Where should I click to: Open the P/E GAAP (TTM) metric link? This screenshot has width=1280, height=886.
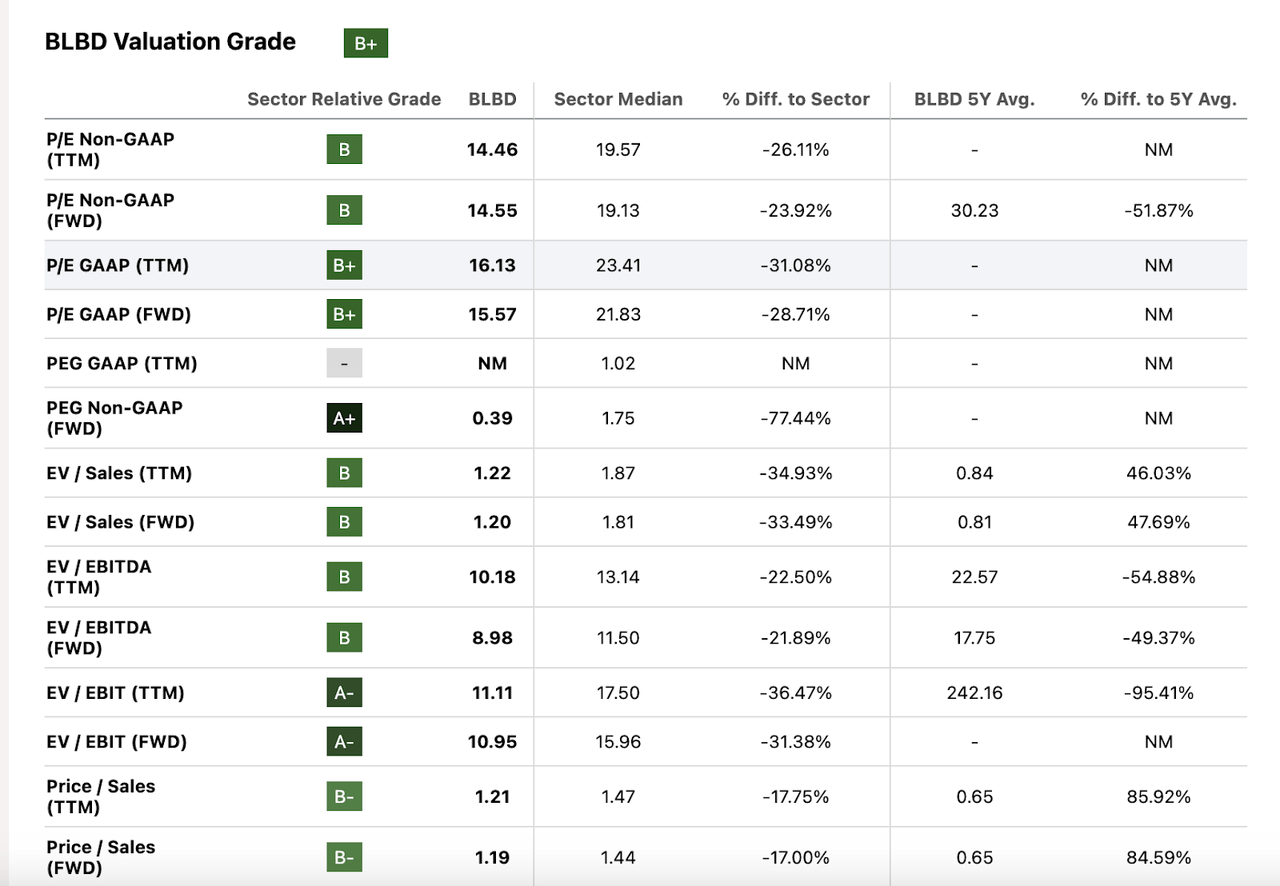coord(117,266)
